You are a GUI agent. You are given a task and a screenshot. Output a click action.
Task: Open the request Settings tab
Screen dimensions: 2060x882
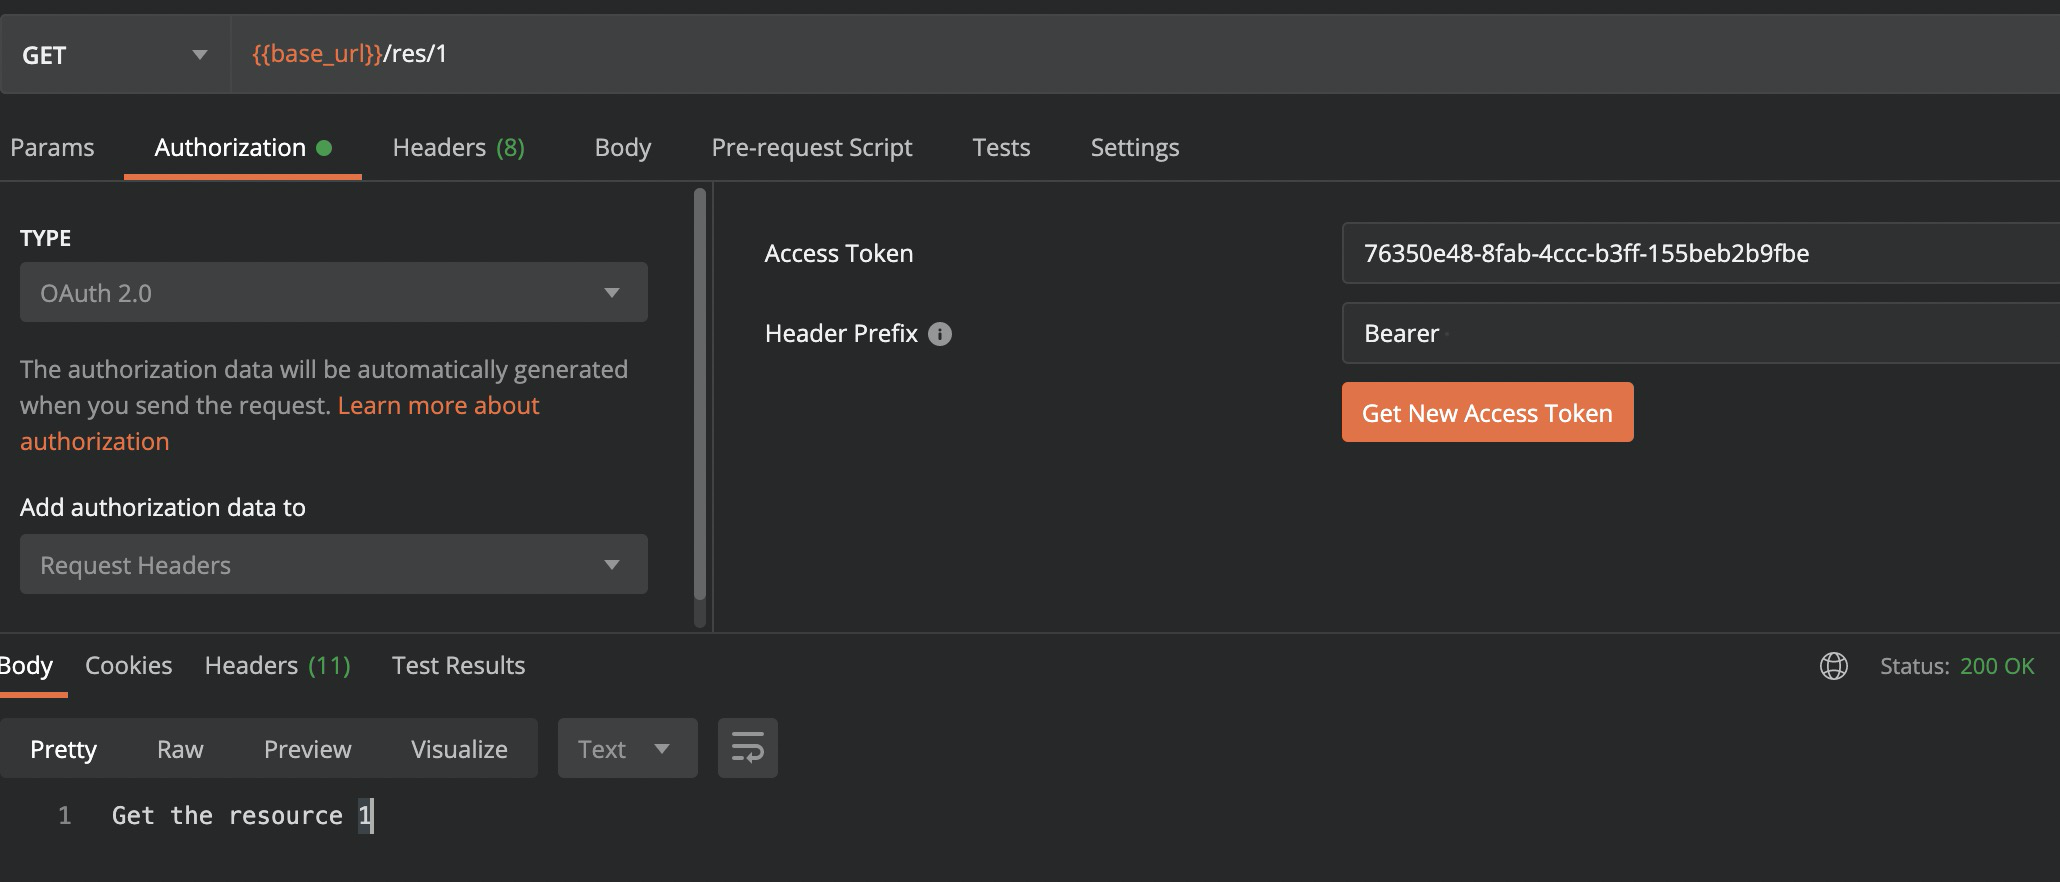click(1134, 148)
